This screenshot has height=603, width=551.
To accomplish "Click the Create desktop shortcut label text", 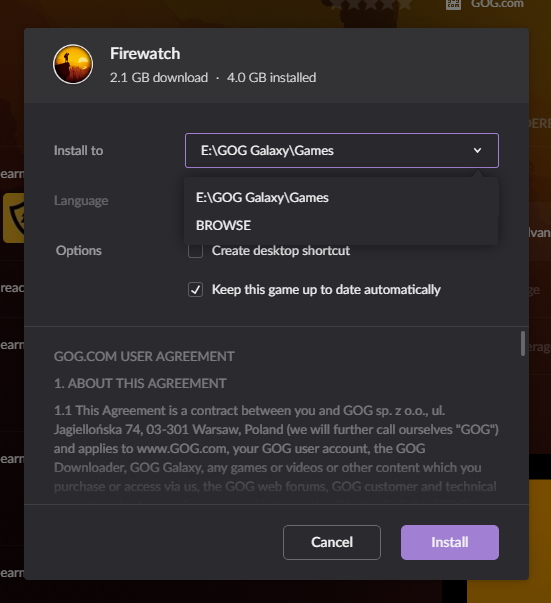I will (x=281, y=251).
